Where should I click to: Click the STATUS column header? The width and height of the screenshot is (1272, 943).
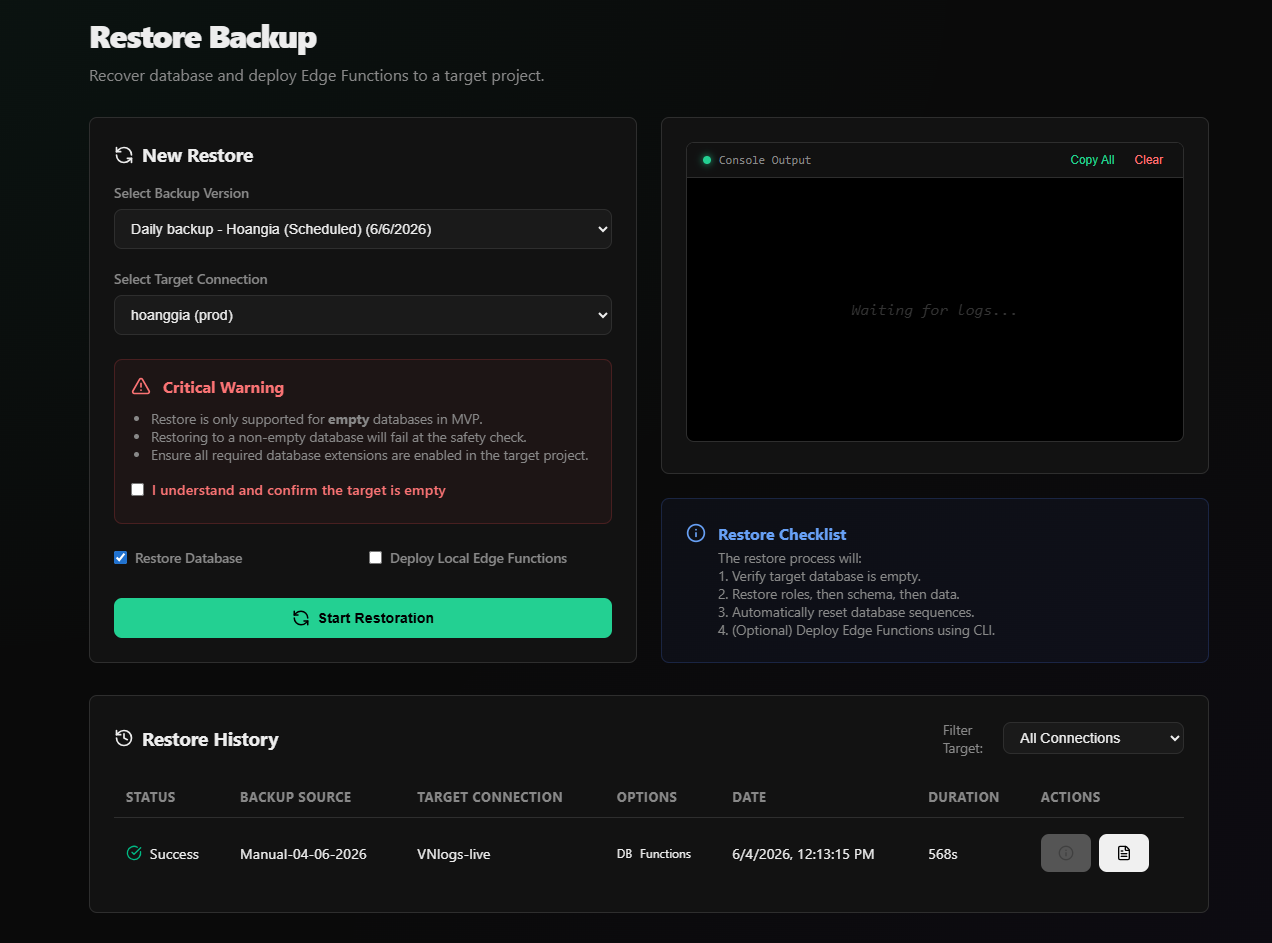pyautogui.click(x=150, y=797)
